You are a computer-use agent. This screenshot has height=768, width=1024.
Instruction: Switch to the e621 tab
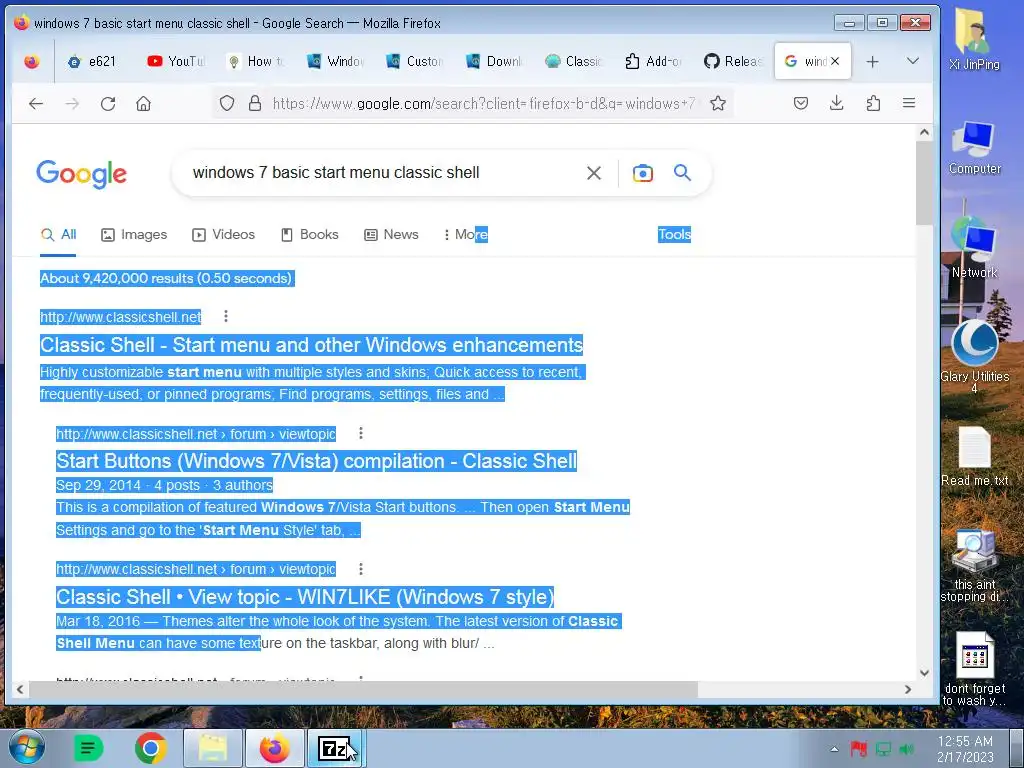(x=93, y=61)
